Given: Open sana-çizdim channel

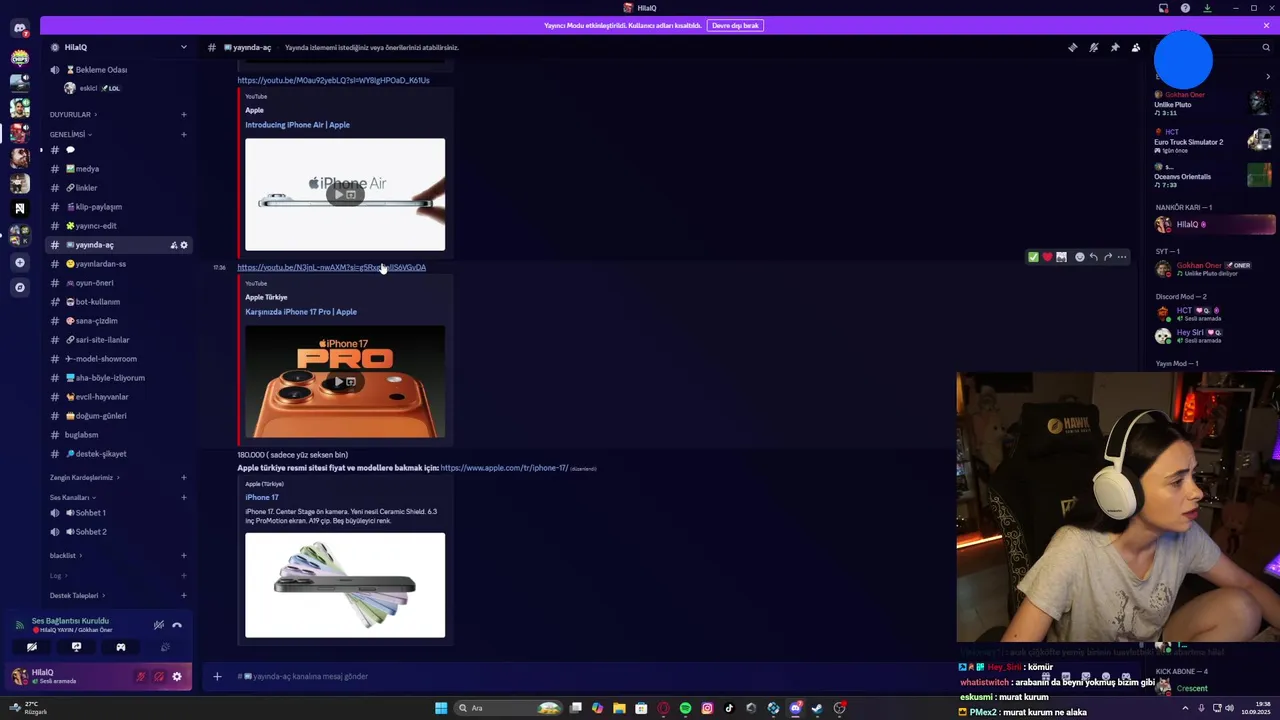Looking at the screenshot, I should [x=119, y=321].
